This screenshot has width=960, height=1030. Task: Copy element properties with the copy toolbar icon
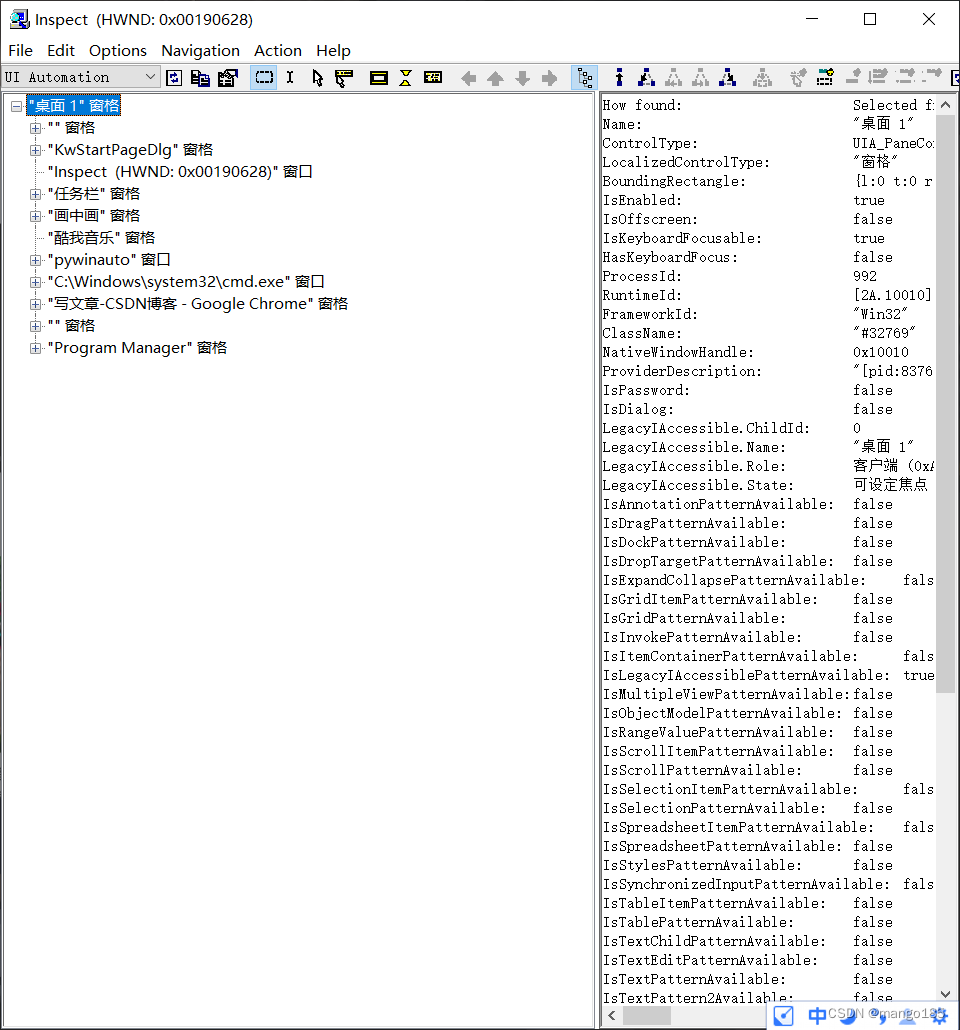pyautogui.click(x=195, y=77)
